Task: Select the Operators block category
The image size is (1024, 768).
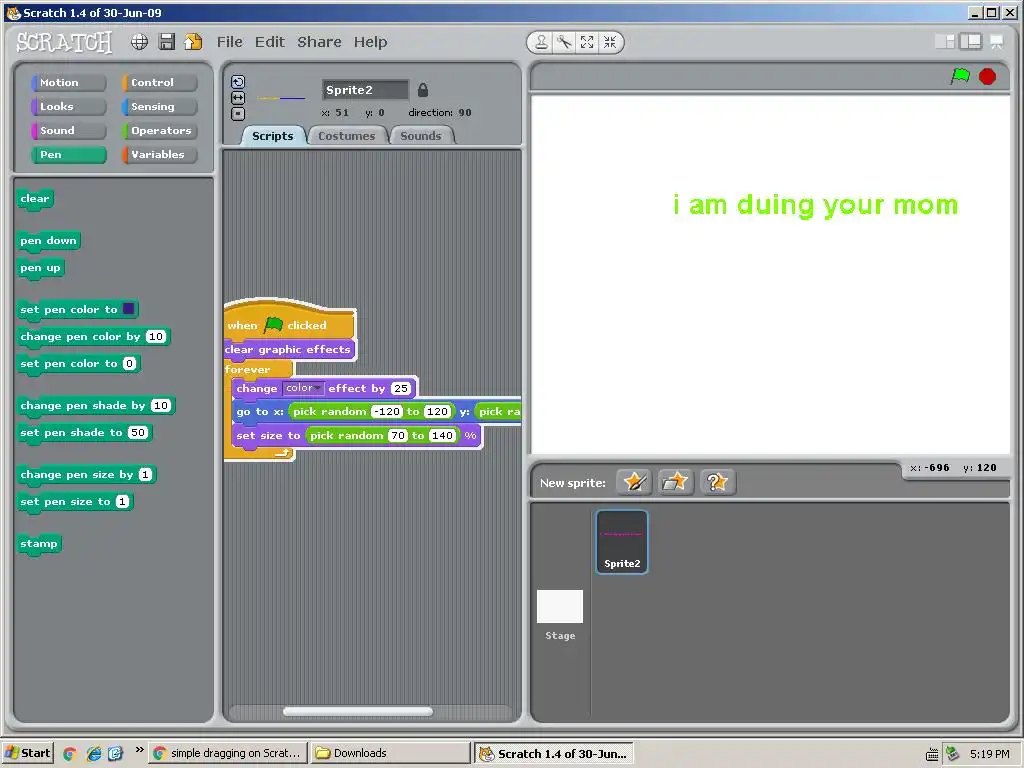Action: [159, 131]
